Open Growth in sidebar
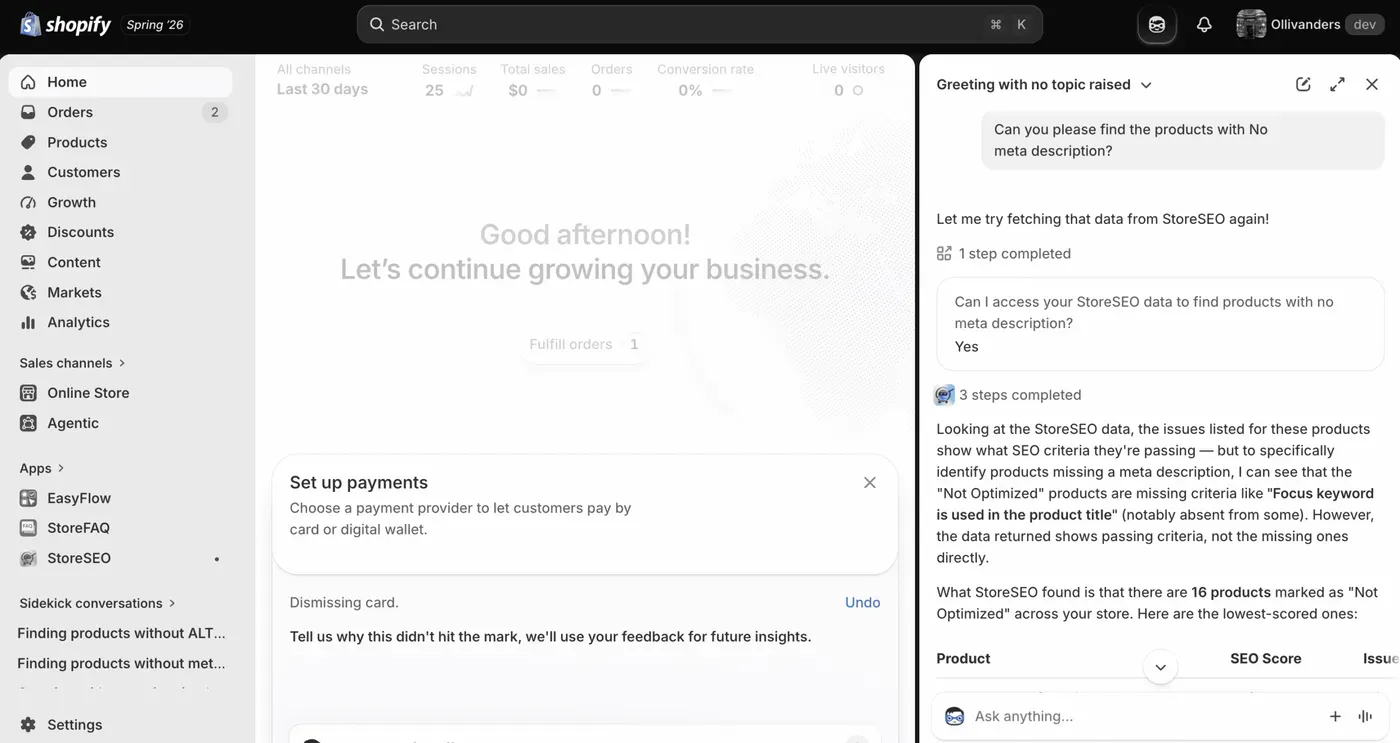The image size is (1400, 743). 120,202
